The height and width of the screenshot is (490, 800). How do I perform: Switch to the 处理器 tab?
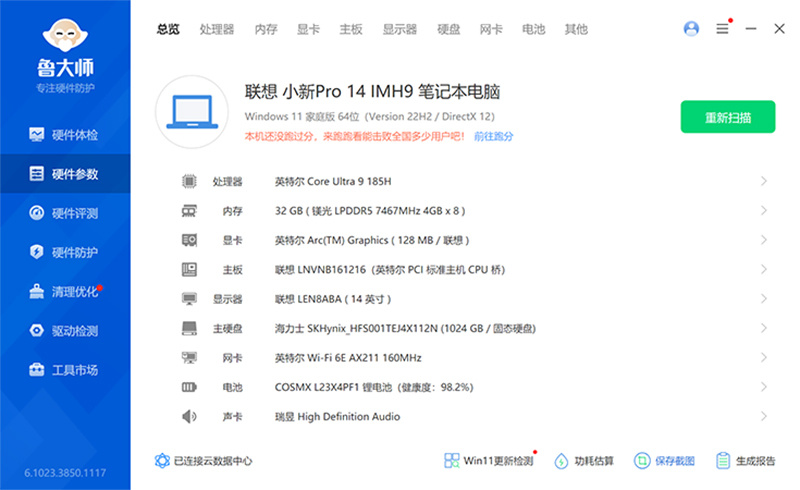[x=216, y=29]
